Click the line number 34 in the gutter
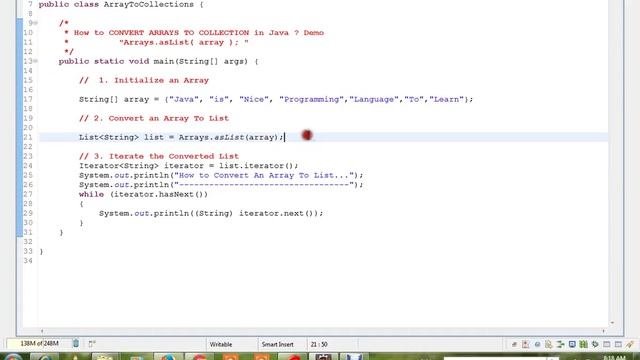The width and height of the screenshot is (640, 360). pyautogui.click(x=28, y=261)
